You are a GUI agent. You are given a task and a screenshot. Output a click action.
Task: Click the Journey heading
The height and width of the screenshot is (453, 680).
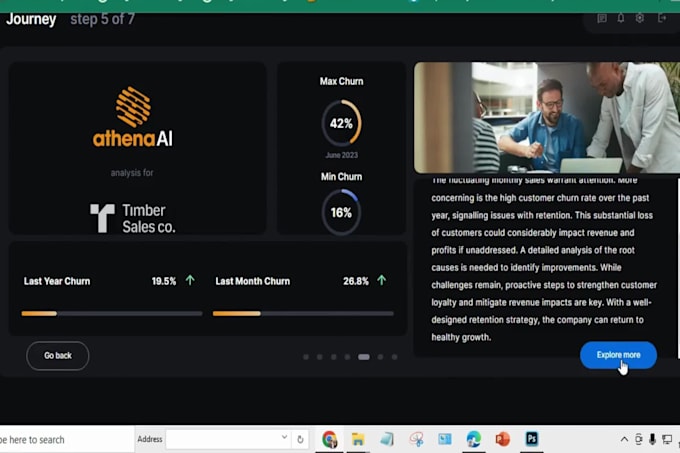tap(31, 20)
